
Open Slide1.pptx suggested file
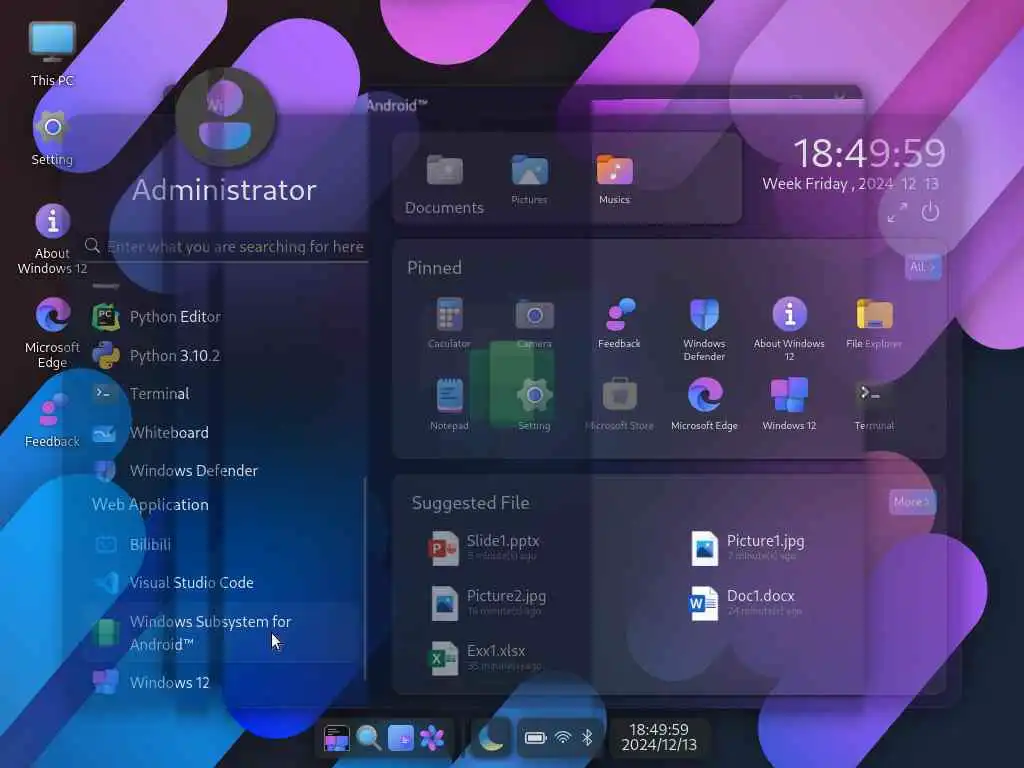pos(487,547)
